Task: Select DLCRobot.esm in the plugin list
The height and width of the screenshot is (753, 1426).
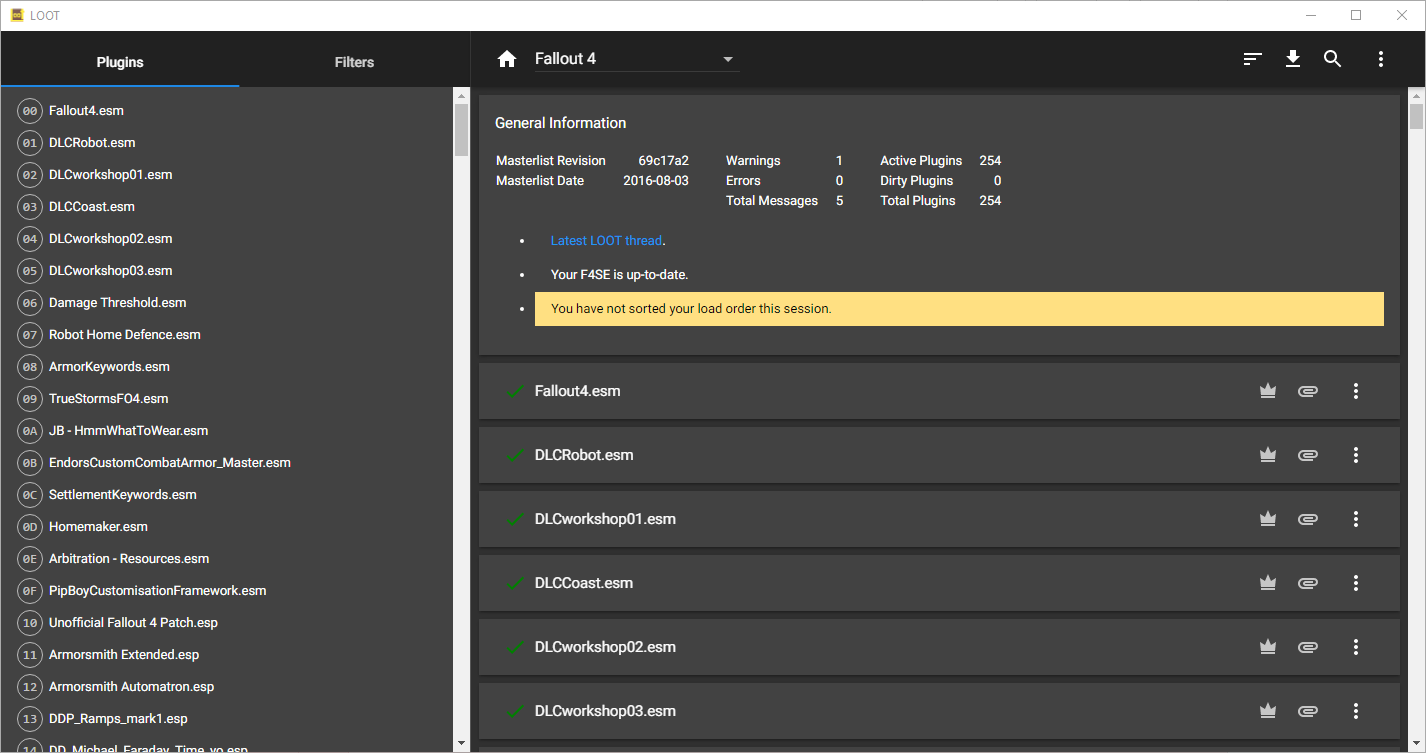Action: tap(227, 143)
